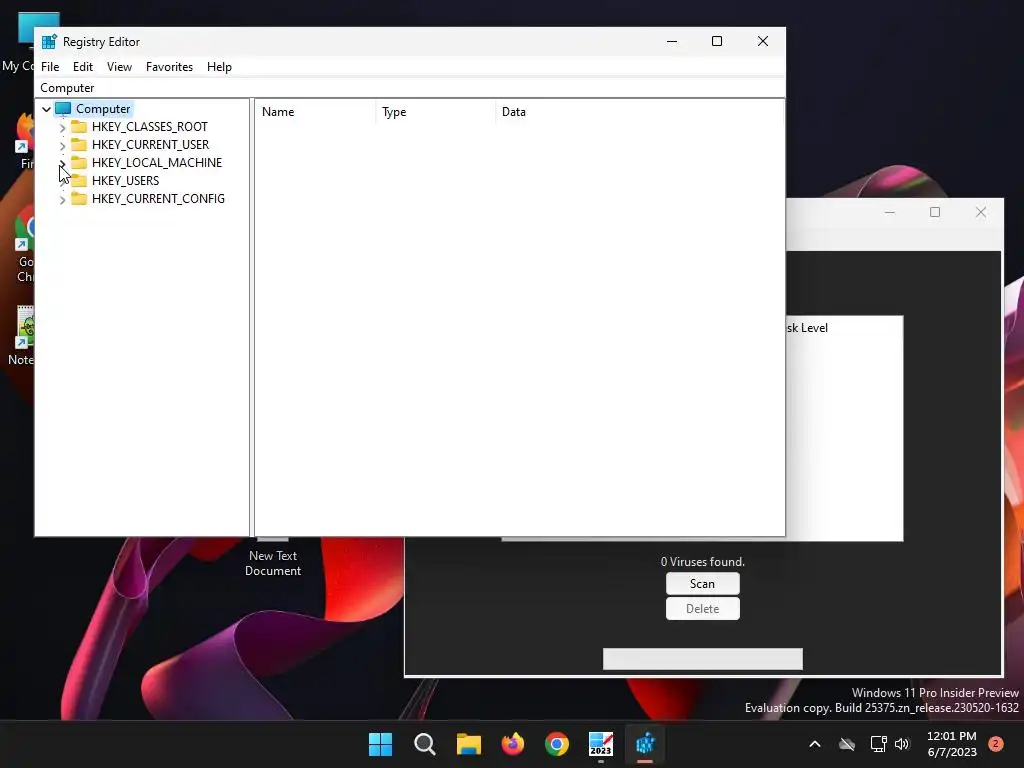Image resolution: width=1024 pixels, height=768 pixels.
Task: Expand the HKEY_CLASSES_ROOT key
Action: [x=63, y=127]
